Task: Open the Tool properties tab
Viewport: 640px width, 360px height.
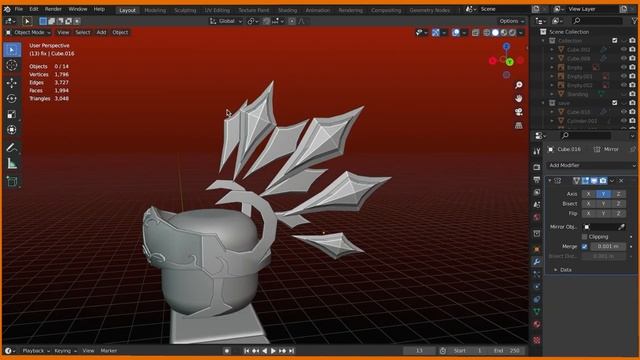Action: (537, 151)
